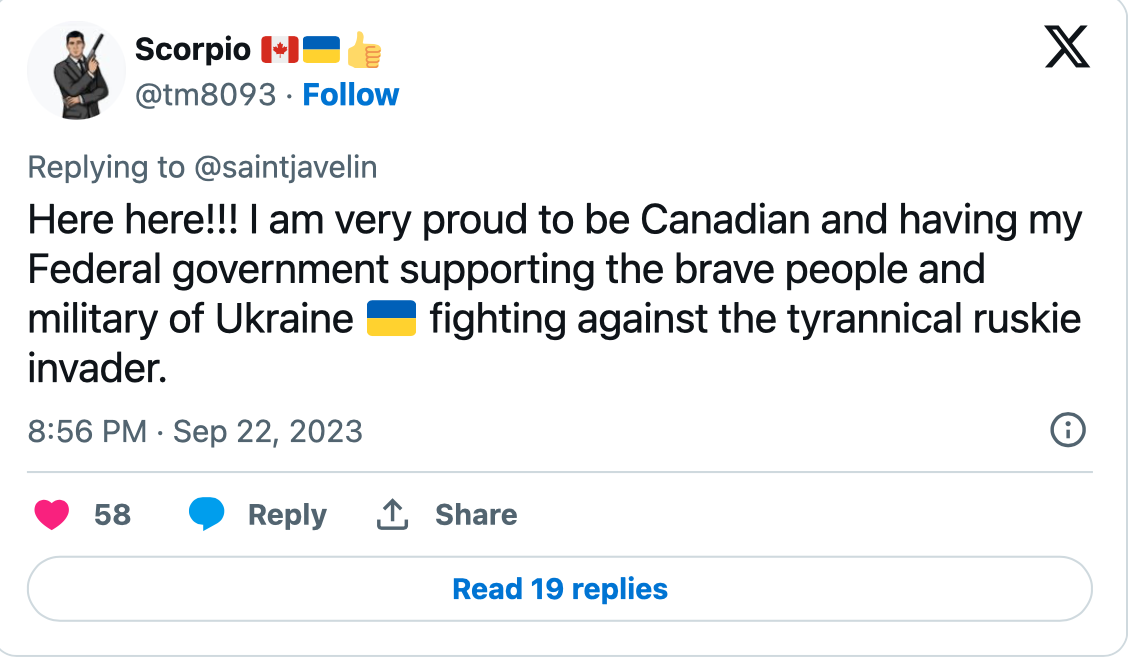Click the X logo icon
Image resolution: width=1128 pixels, height=660 pixels.
pyautogui.click(x=1067, y=47)
